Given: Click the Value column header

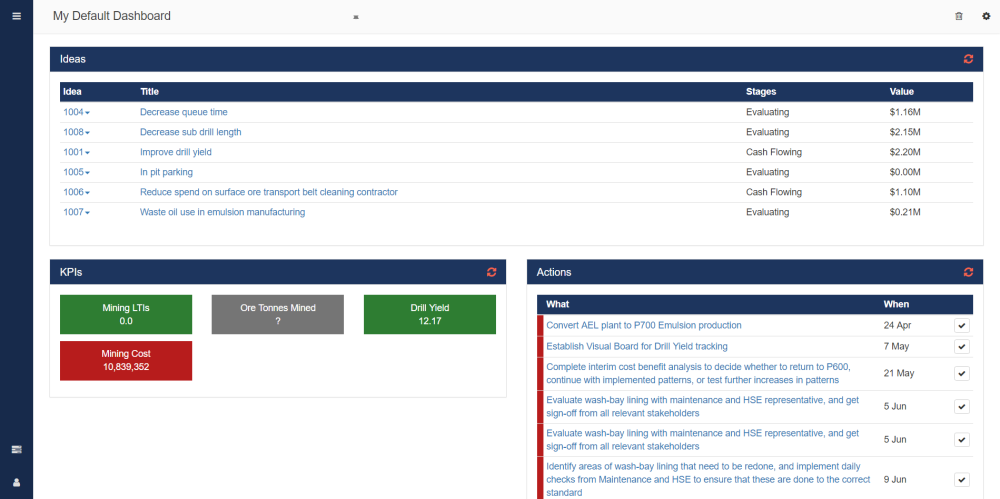Looking at the screenshot, I should tap(902, 92).
